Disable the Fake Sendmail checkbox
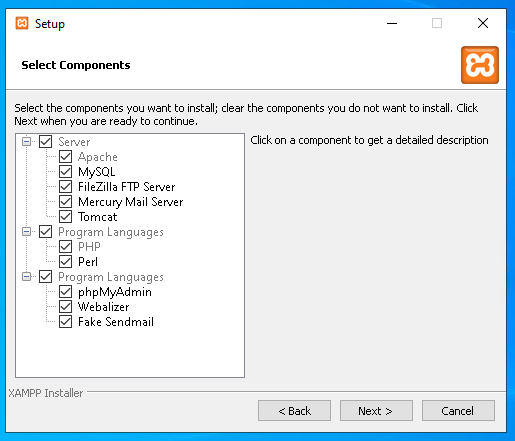 tap(65, 322)
